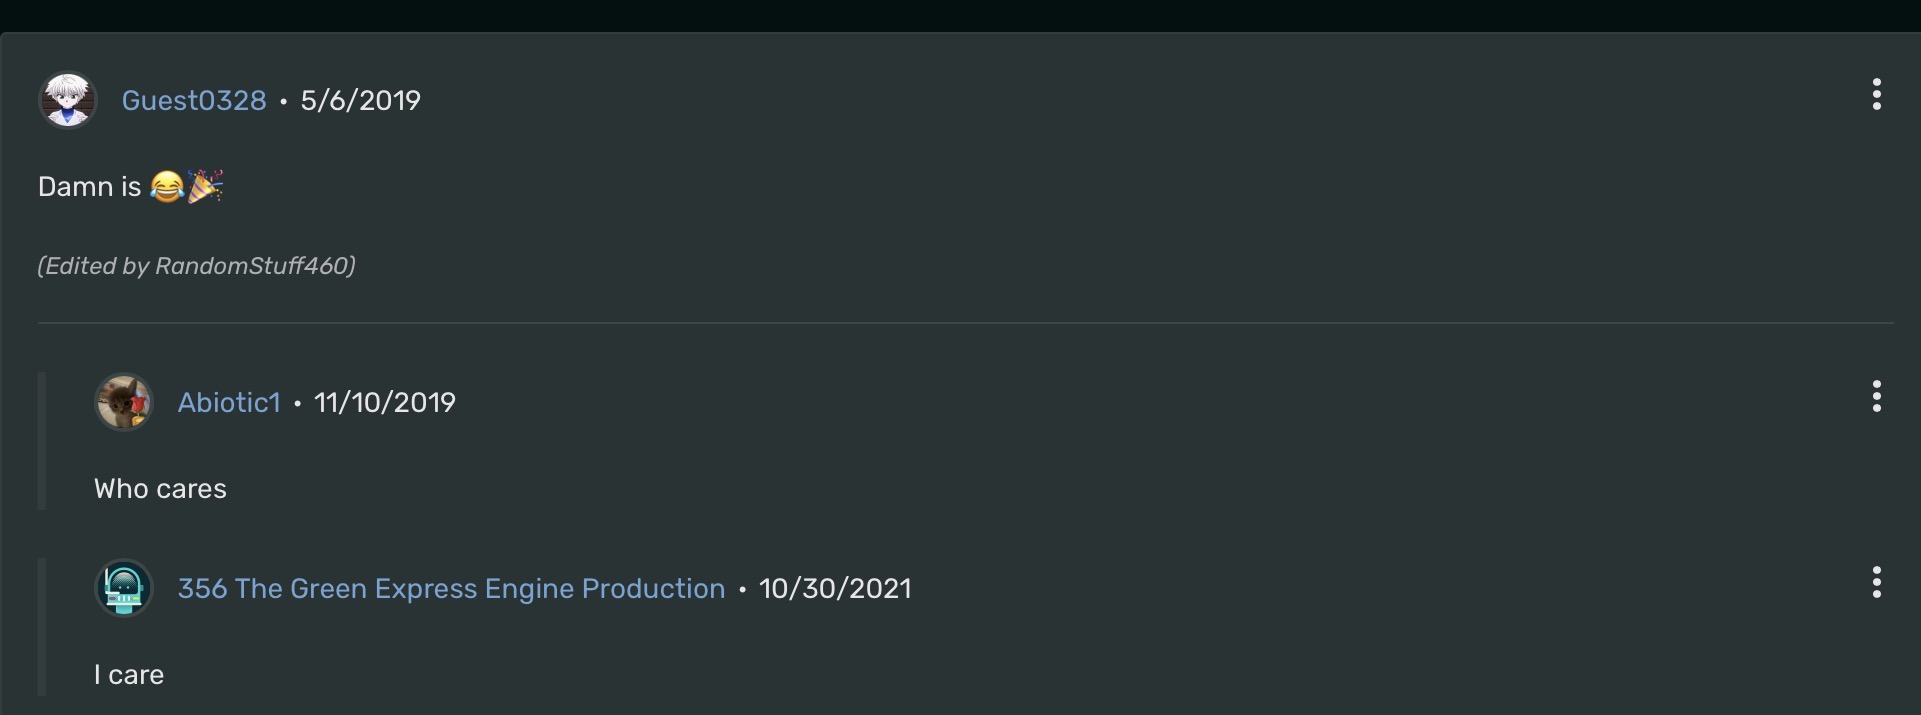
Task: Click the thread bar beside the "I care" reply
Action: [x=42, y=627]
